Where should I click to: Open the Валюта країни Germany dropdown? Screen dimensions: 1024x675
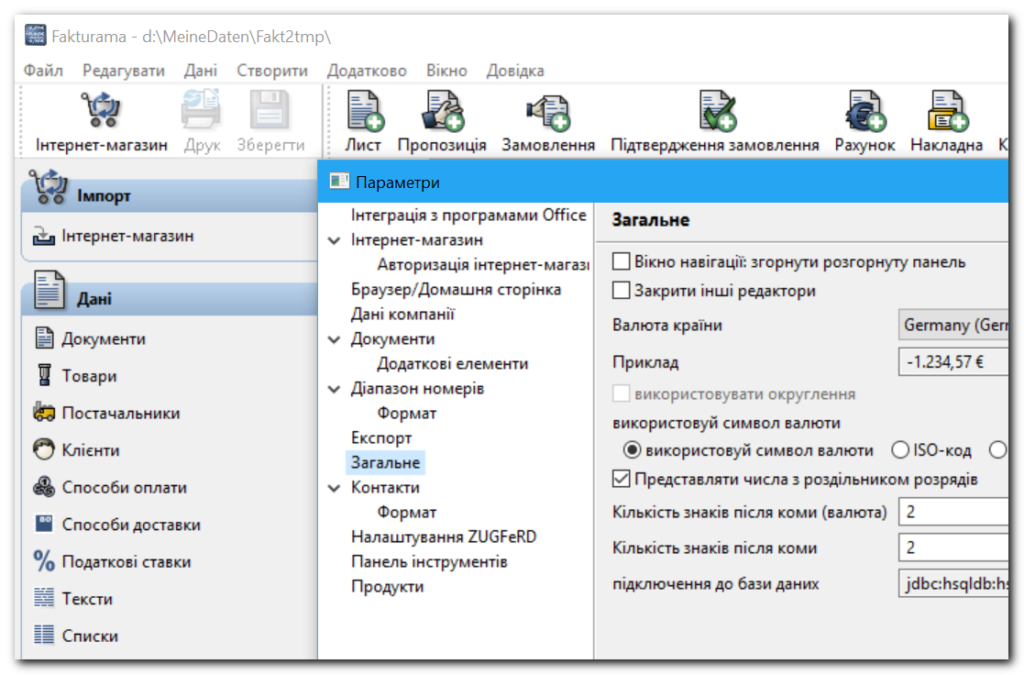coord(953,325)
